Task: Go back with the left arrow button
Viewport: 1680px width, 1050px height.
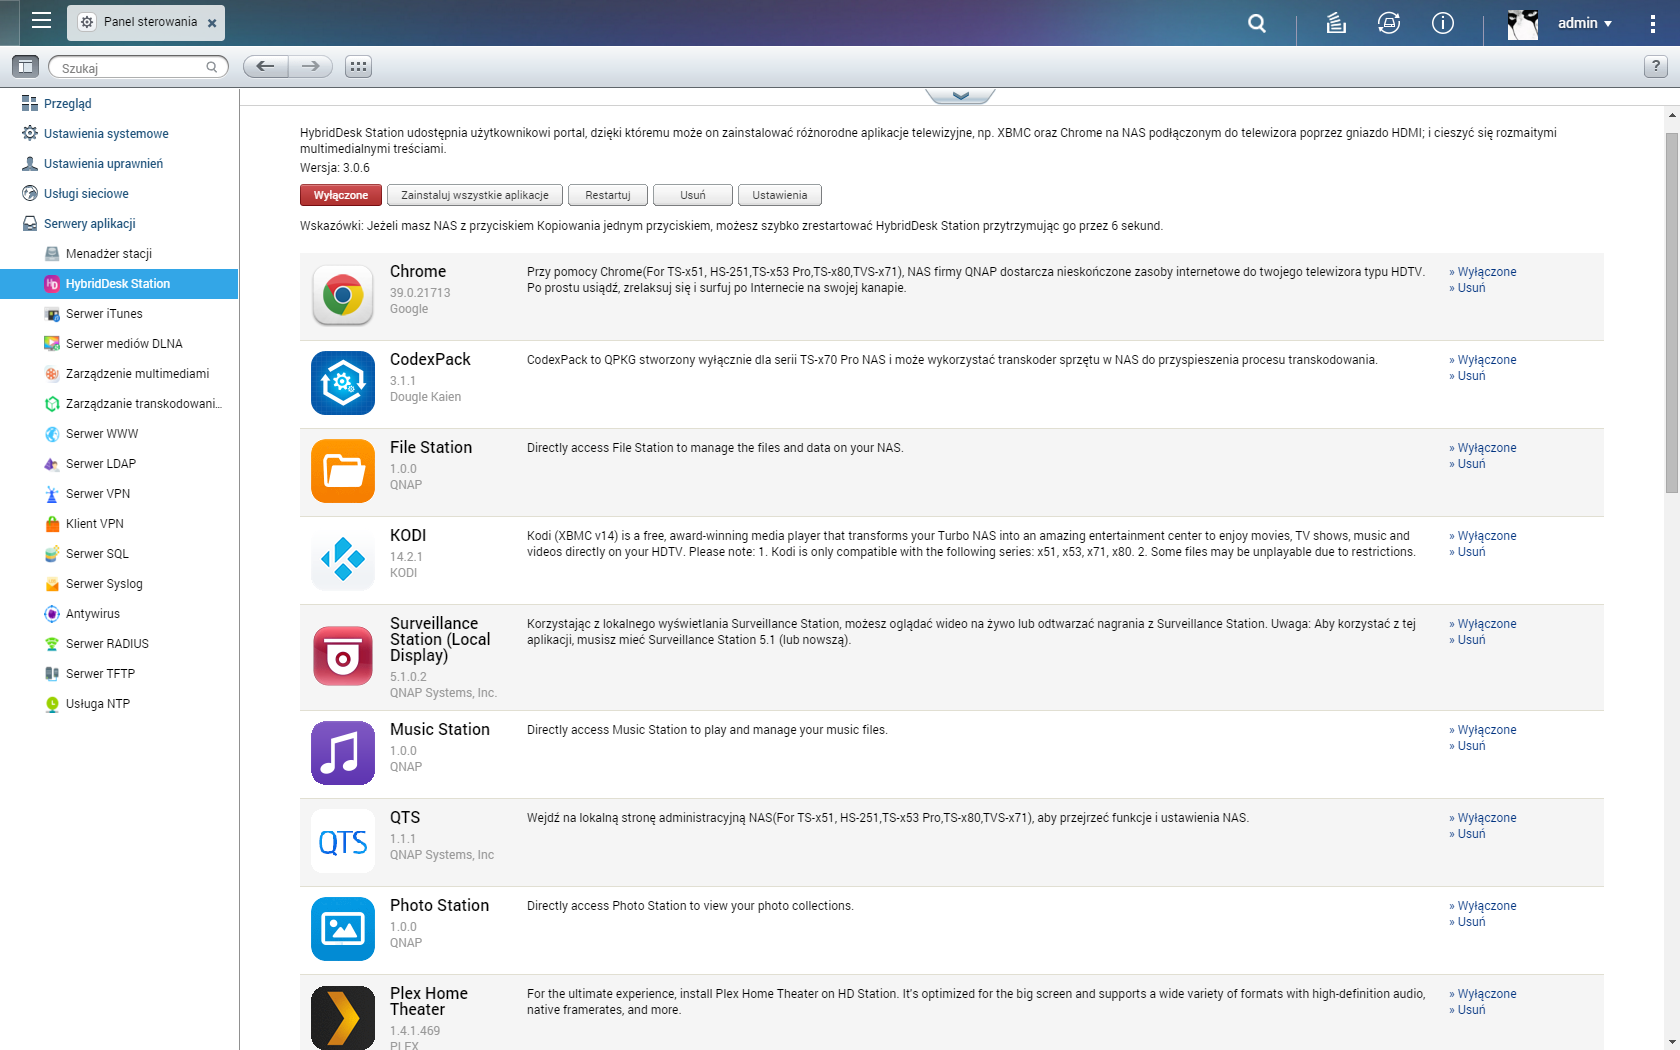Action: click(265, 66)
